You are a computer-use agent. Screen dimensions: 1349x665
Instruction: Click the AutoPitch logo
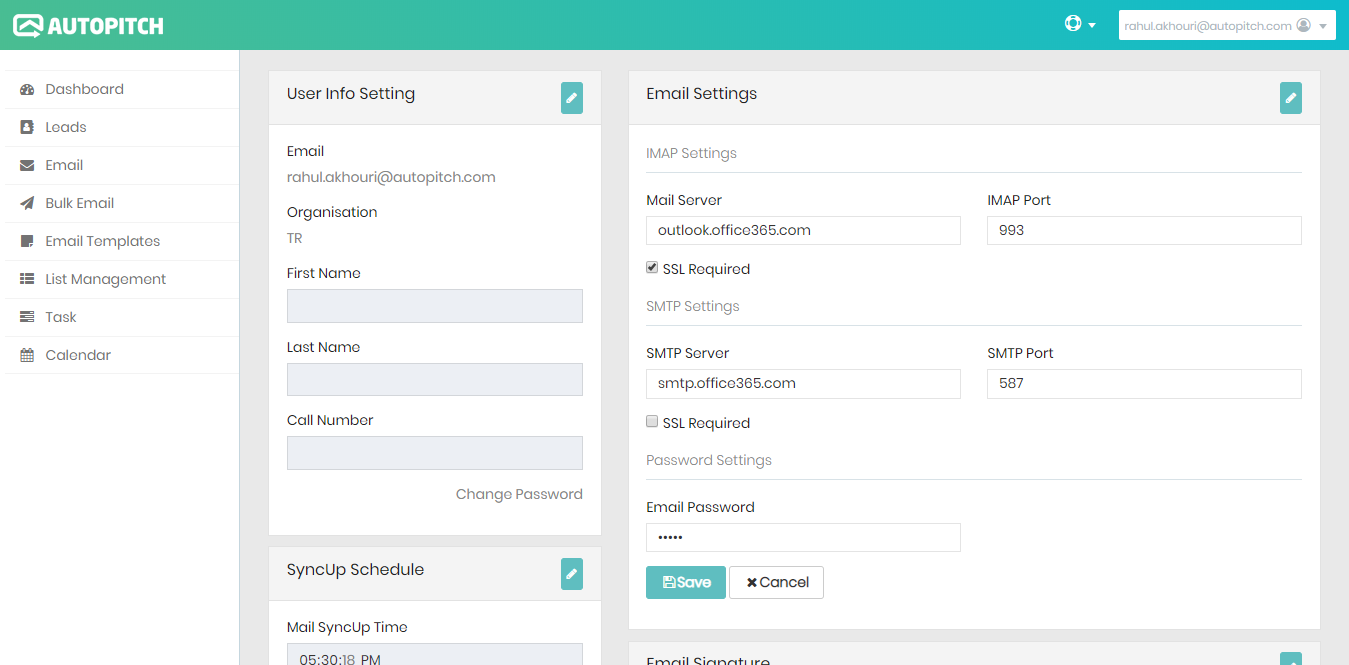click(88, 25)
